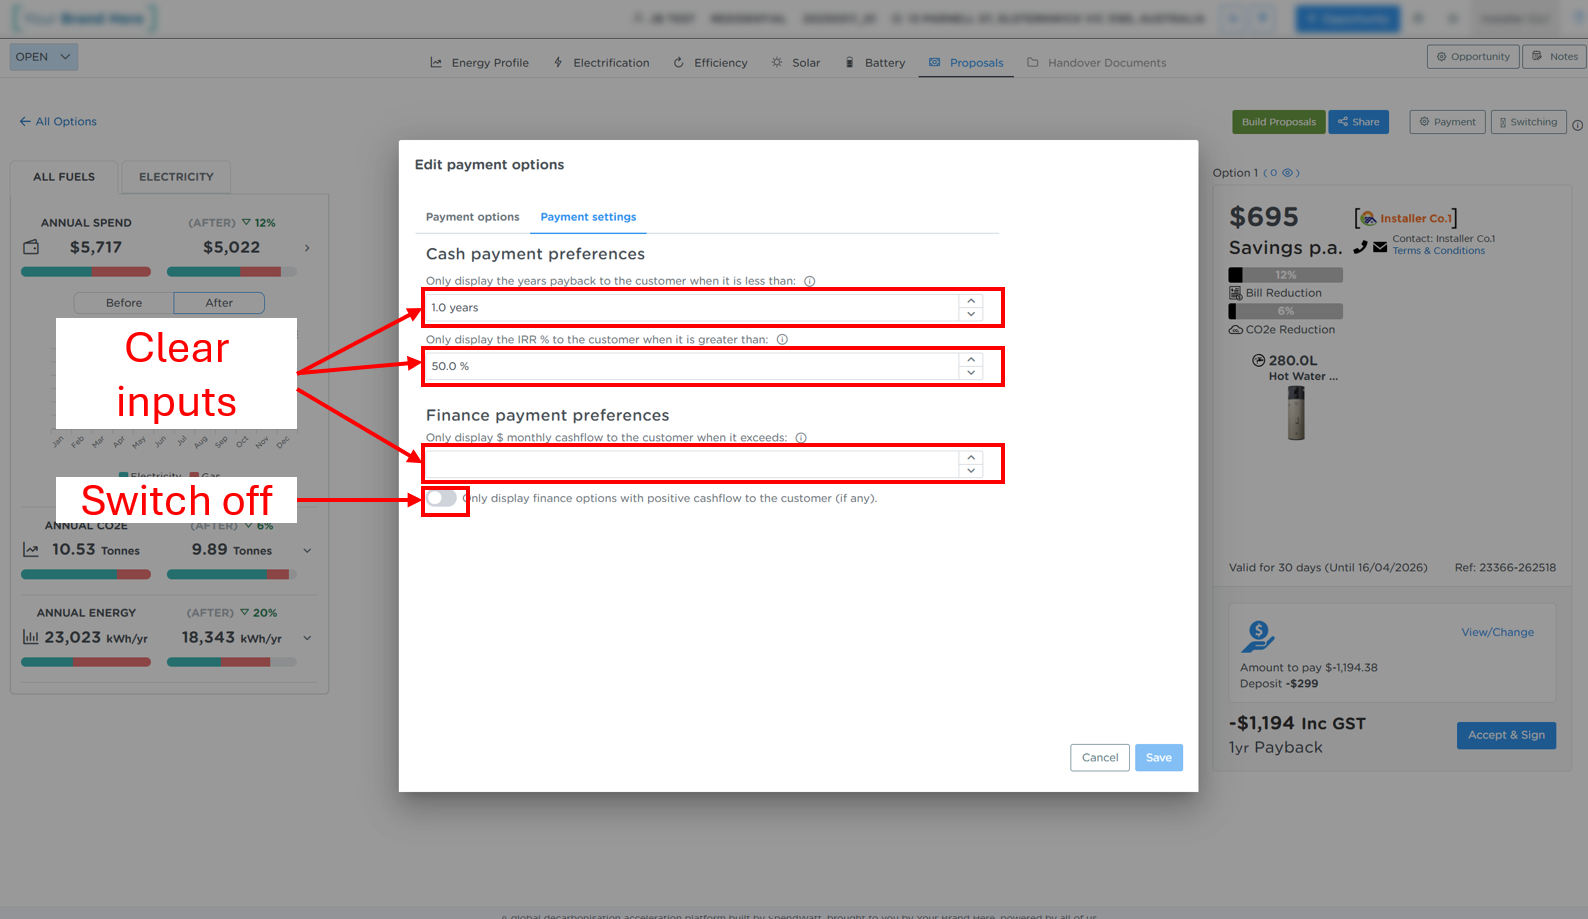Click info icon beside years payback label
Viewport: 1588px width, 919px height.
point(810,281)
